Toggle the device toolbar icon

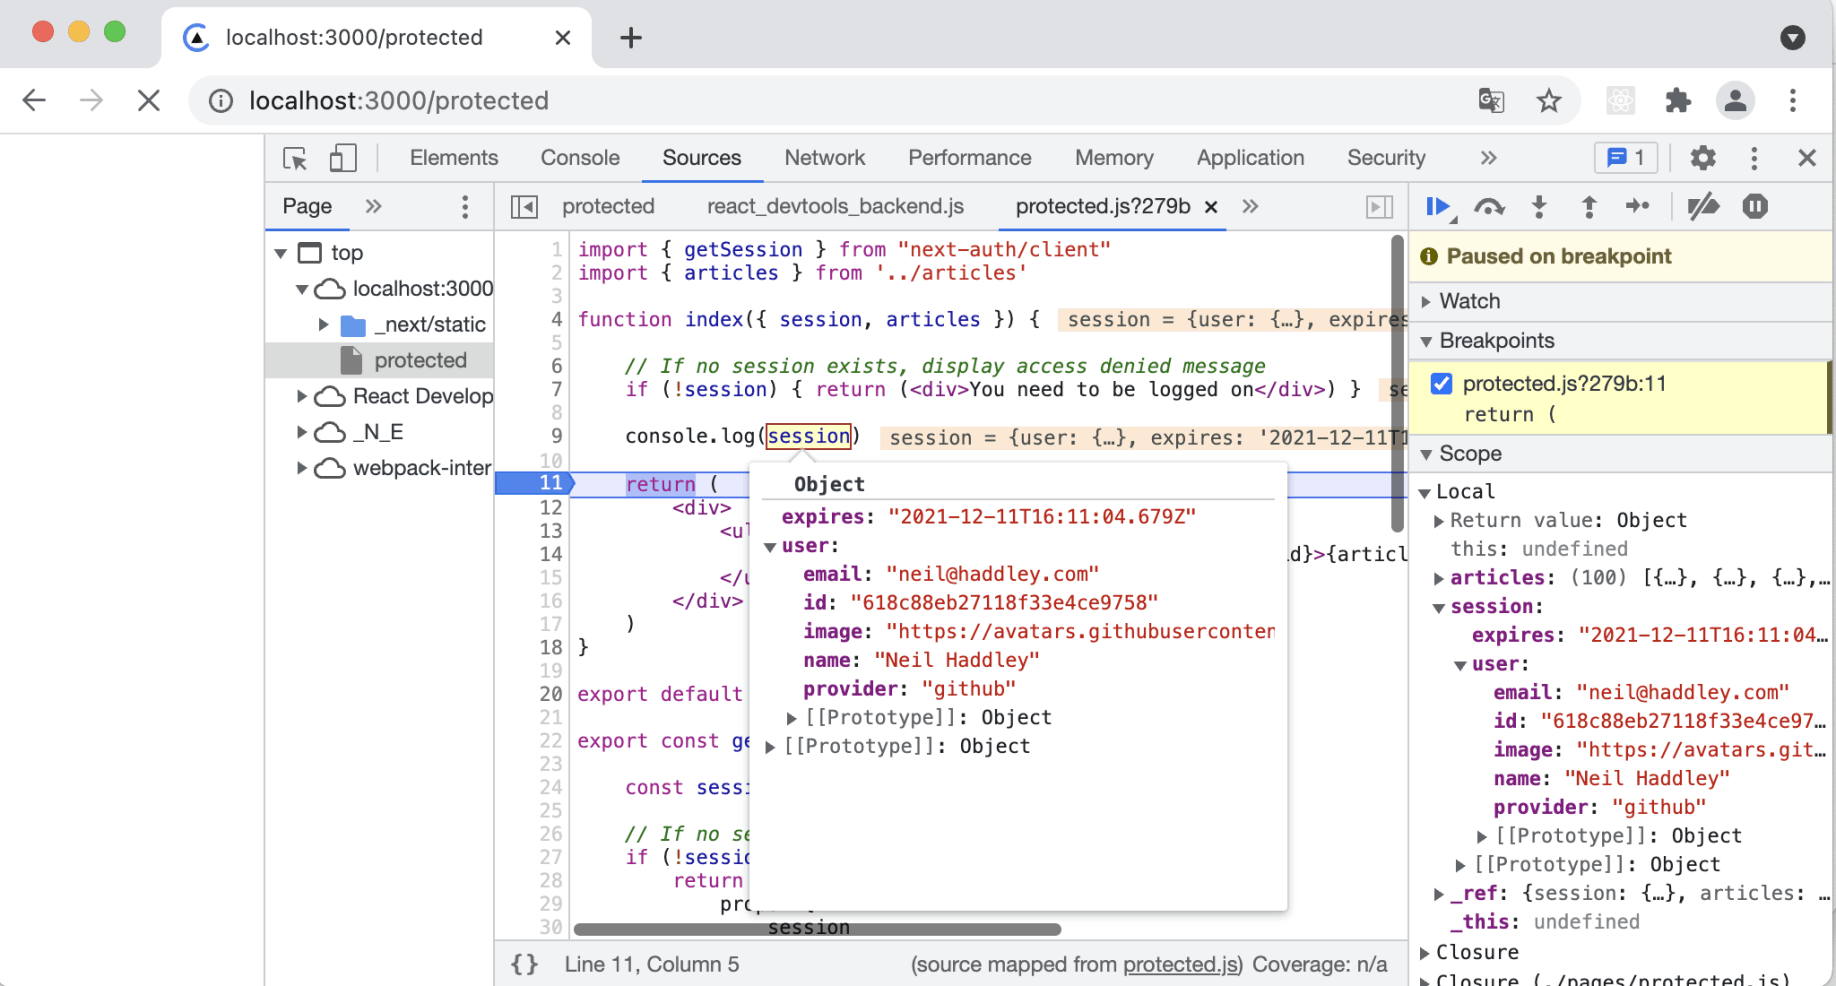click(343, 158)
